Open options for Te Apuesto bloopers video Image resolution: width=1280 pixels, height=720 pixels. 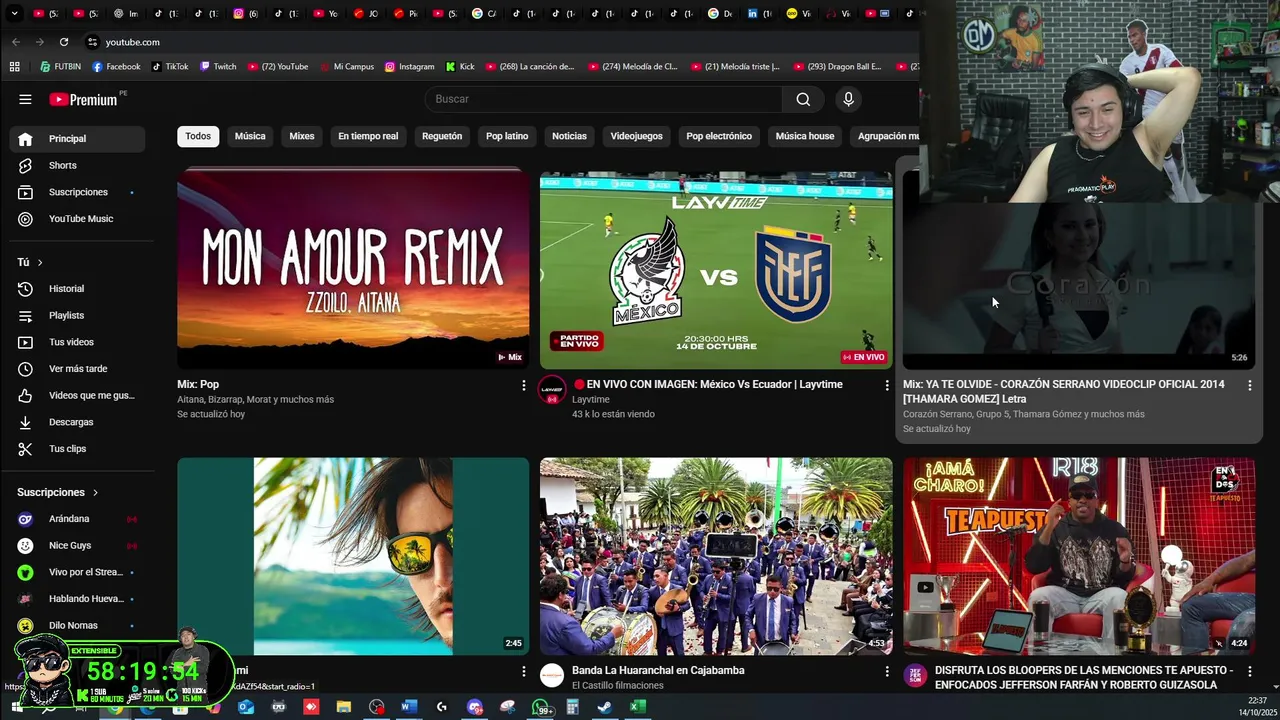point(1249,671)
